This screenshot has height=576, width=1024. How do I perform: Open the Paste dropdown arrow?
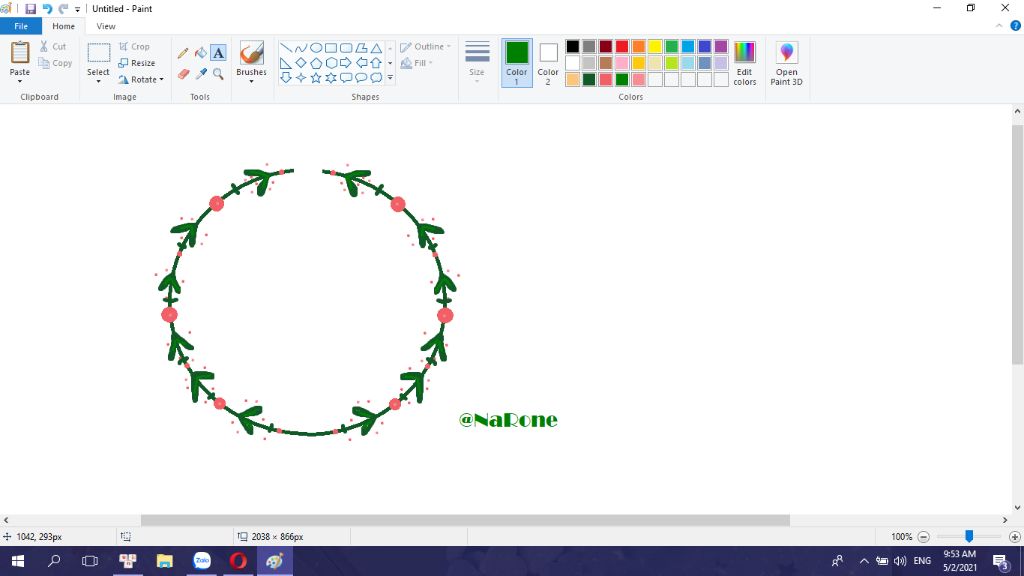coord(20,82)
